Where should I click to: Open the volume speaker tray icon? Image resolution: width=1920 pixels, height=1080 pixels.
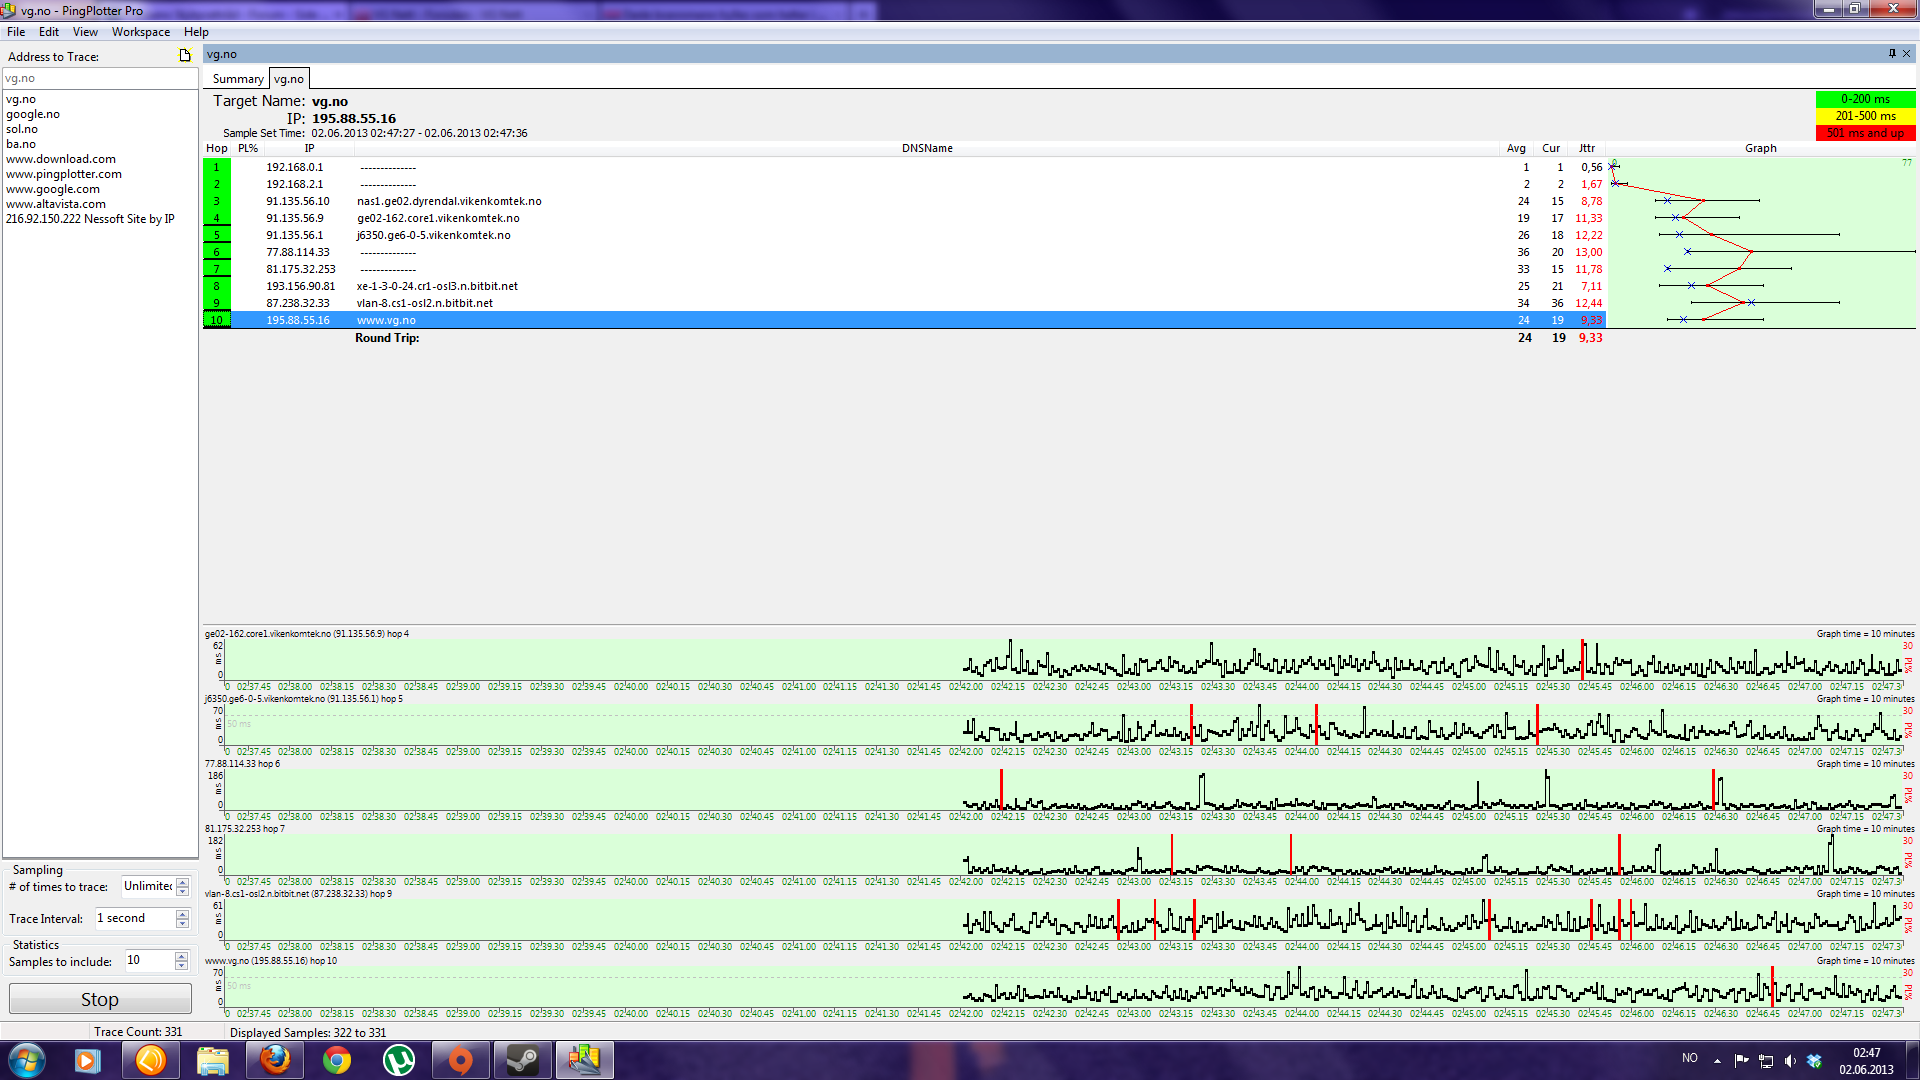tap(1790, 1061)
